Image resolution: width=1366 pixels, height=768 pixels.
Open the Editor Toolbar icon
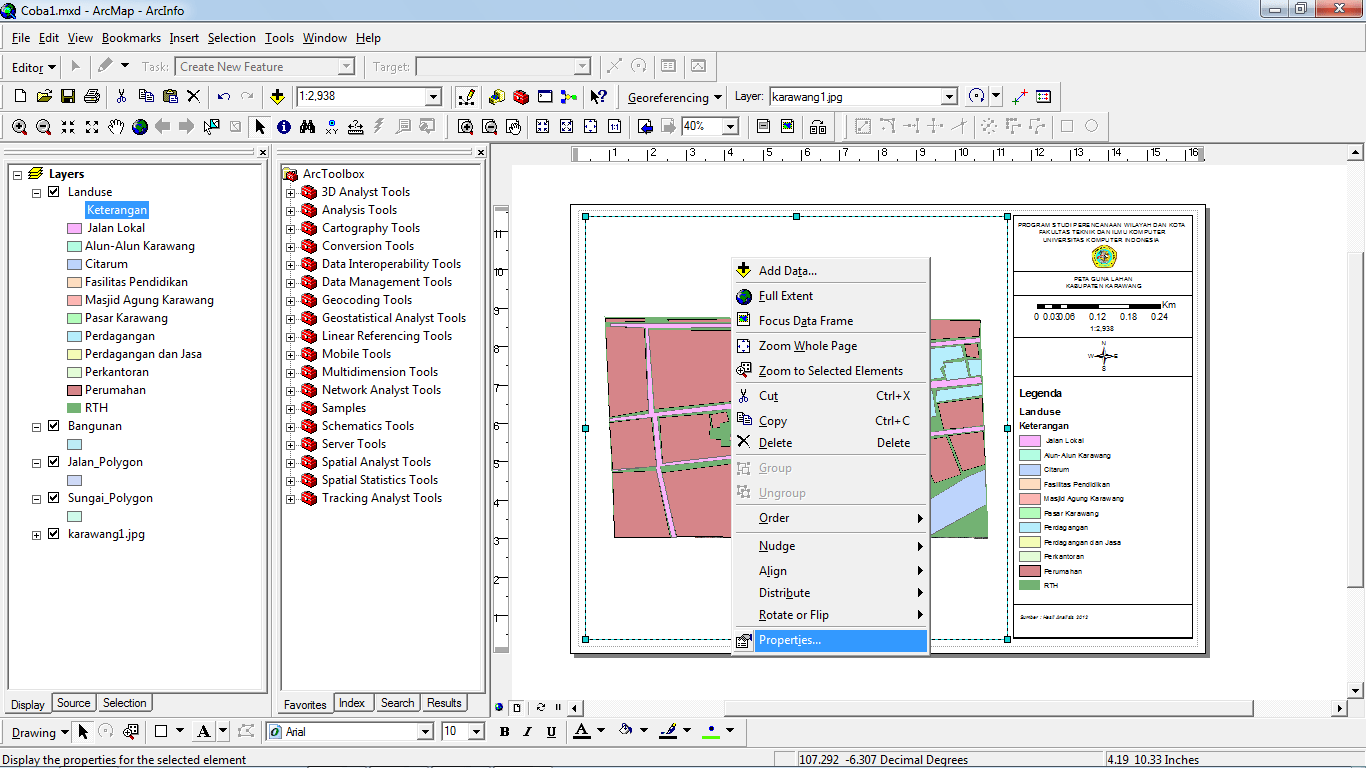click(x=465, y=97)
